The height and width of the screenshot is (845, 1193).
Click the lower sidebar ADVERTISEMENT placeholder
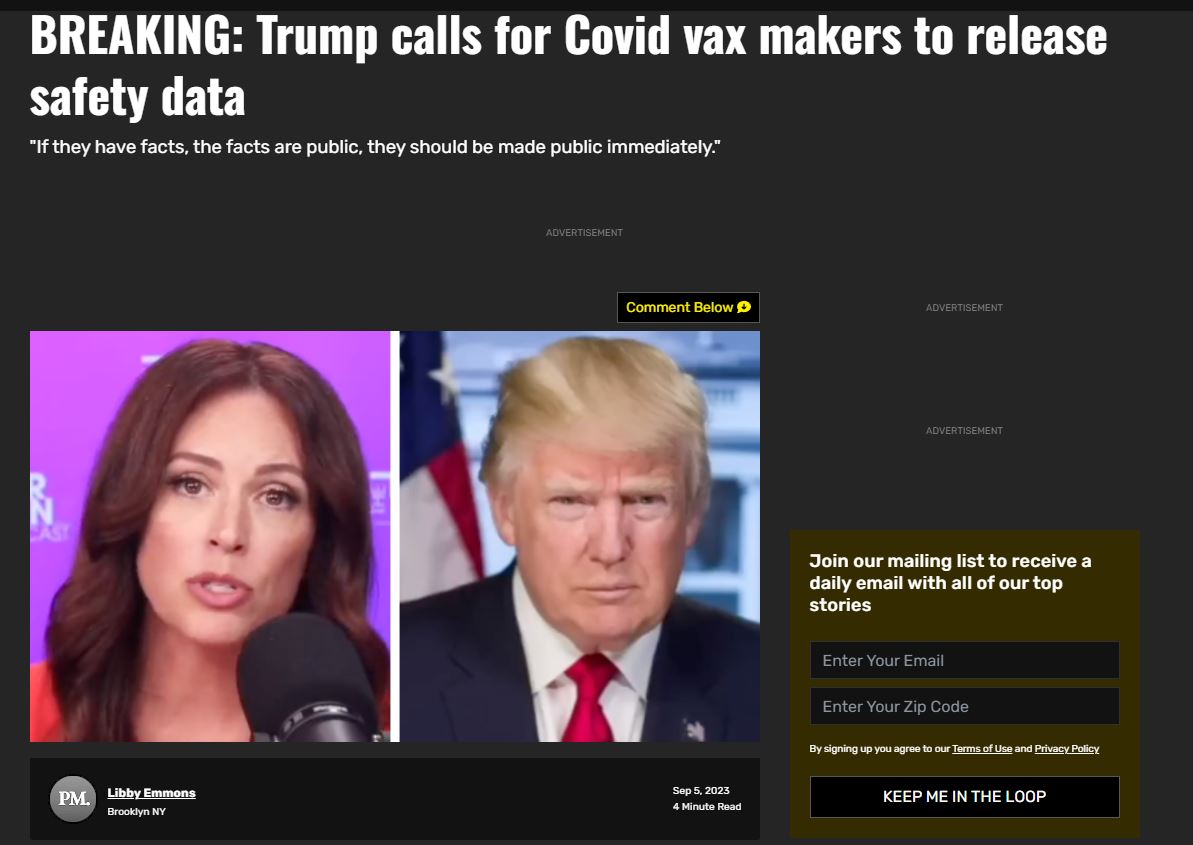tap(964, 430)
